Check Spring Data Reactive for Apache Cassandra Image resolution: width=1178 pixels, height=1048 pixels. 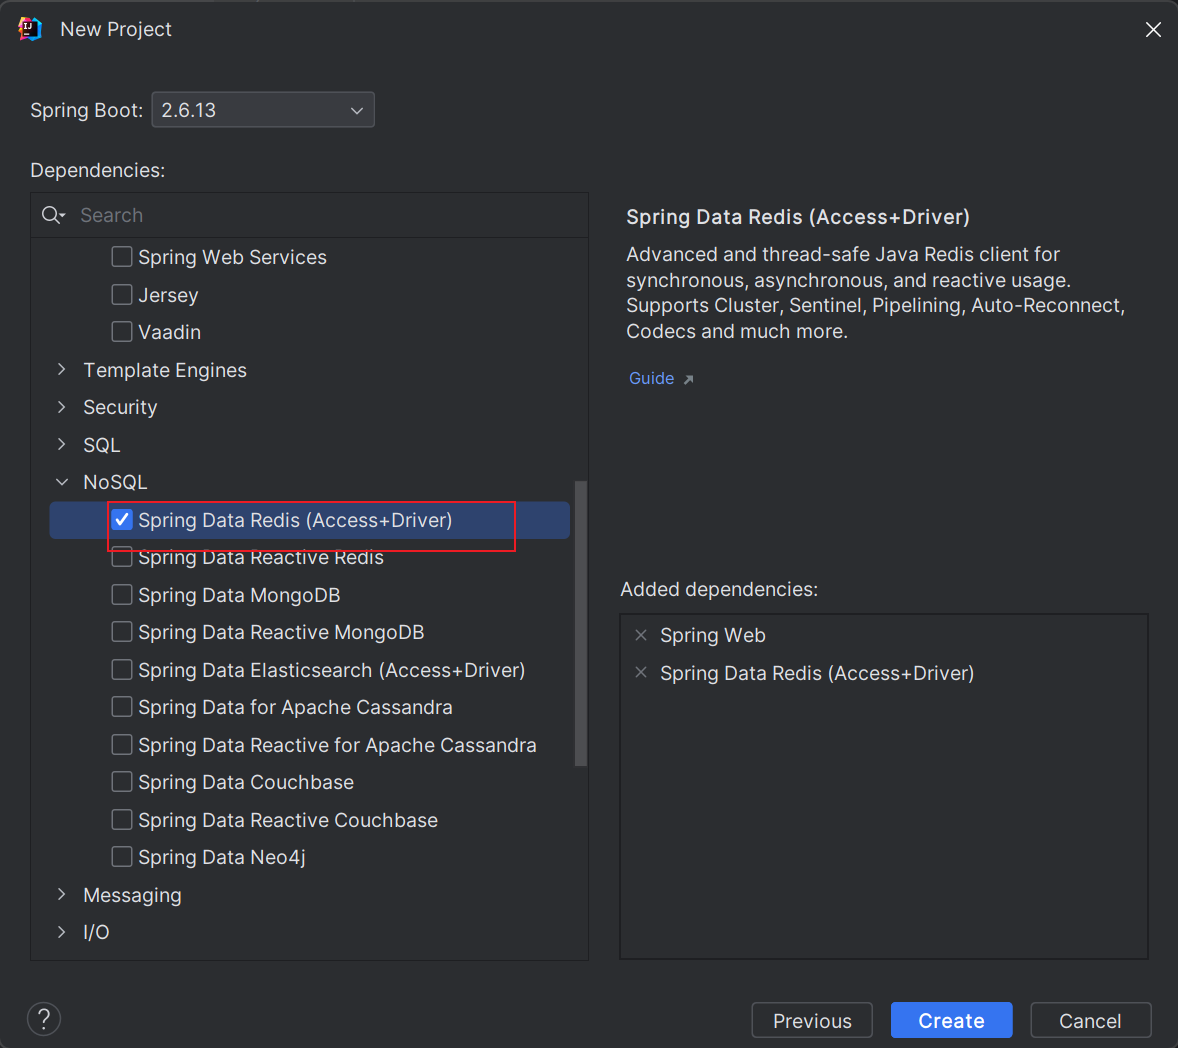[x=122, y=745]
